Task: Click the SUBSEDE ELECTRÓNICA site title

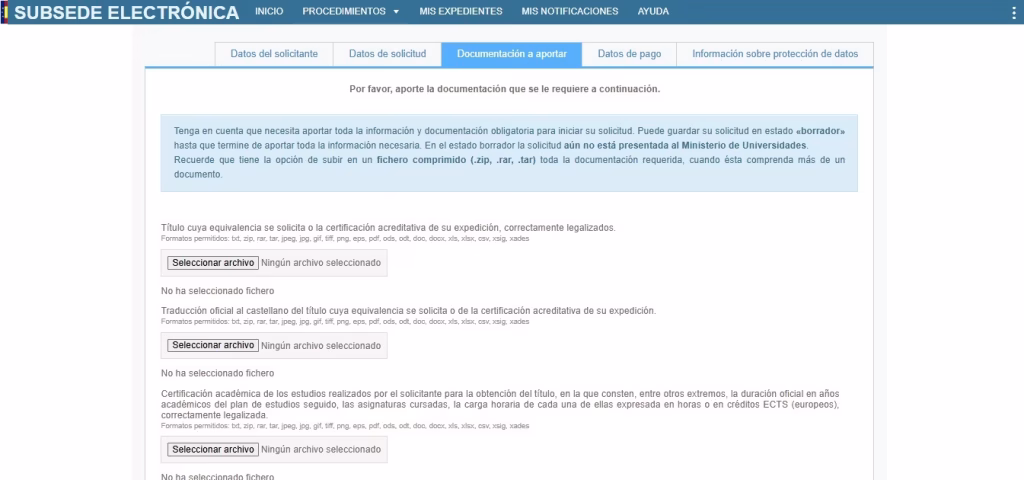Action: (127, 12)
